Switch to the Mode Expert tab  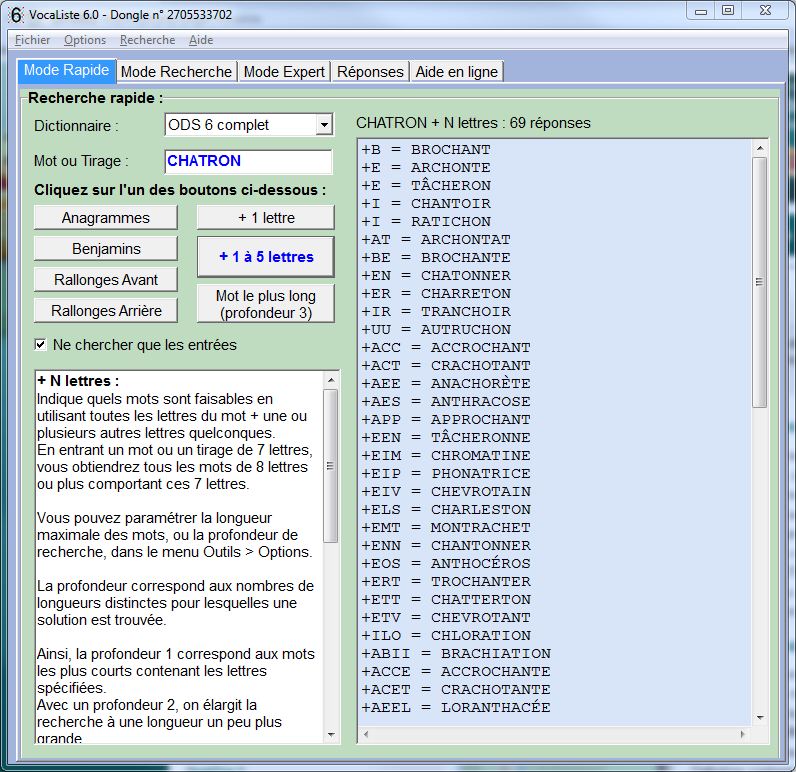(284, 72)
